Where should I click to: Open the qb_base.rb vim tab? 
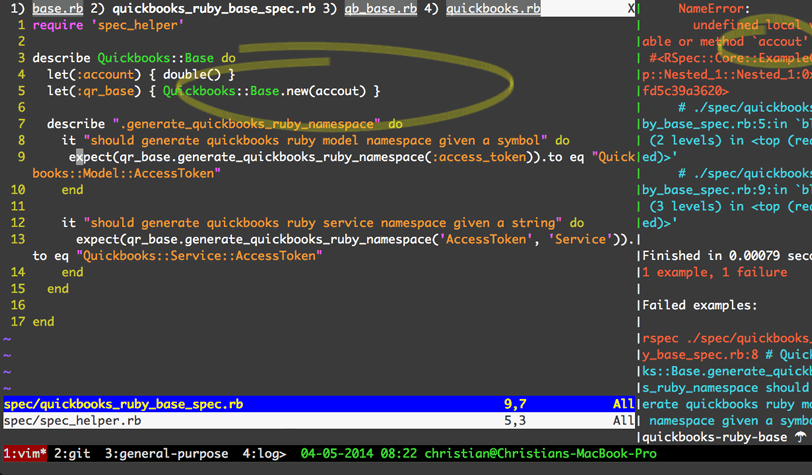pos(381,8)
